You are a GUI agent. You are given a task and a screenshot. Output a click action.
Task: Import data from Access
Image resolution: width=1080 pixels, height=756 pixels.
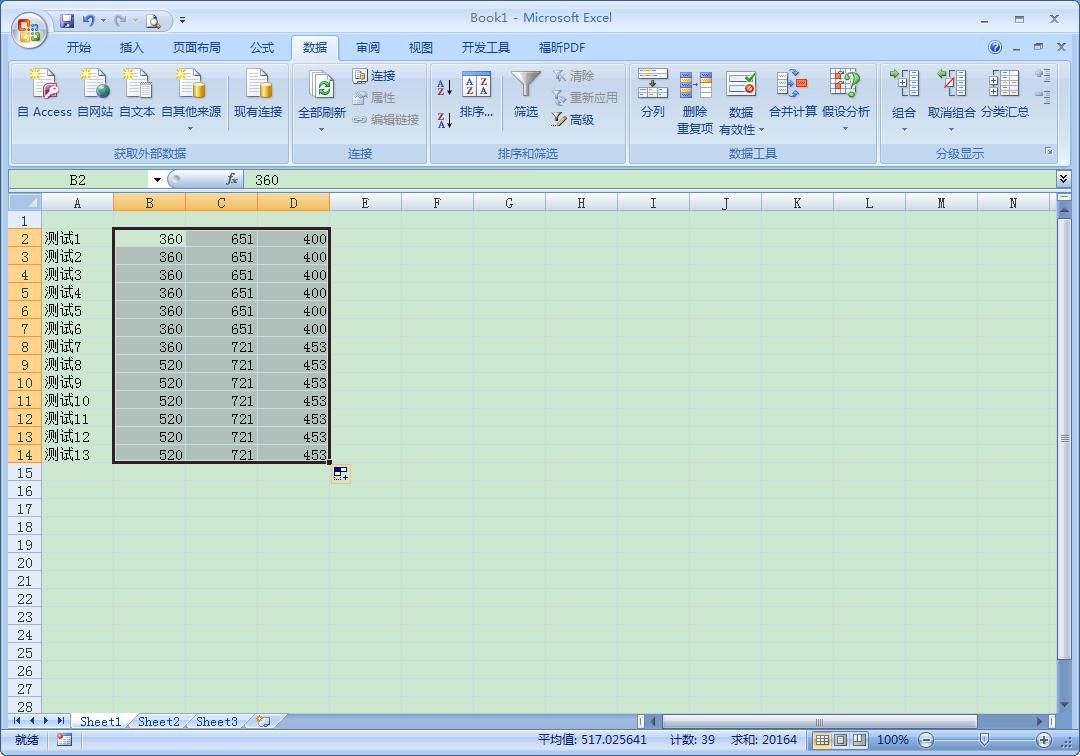pos(44,94)
